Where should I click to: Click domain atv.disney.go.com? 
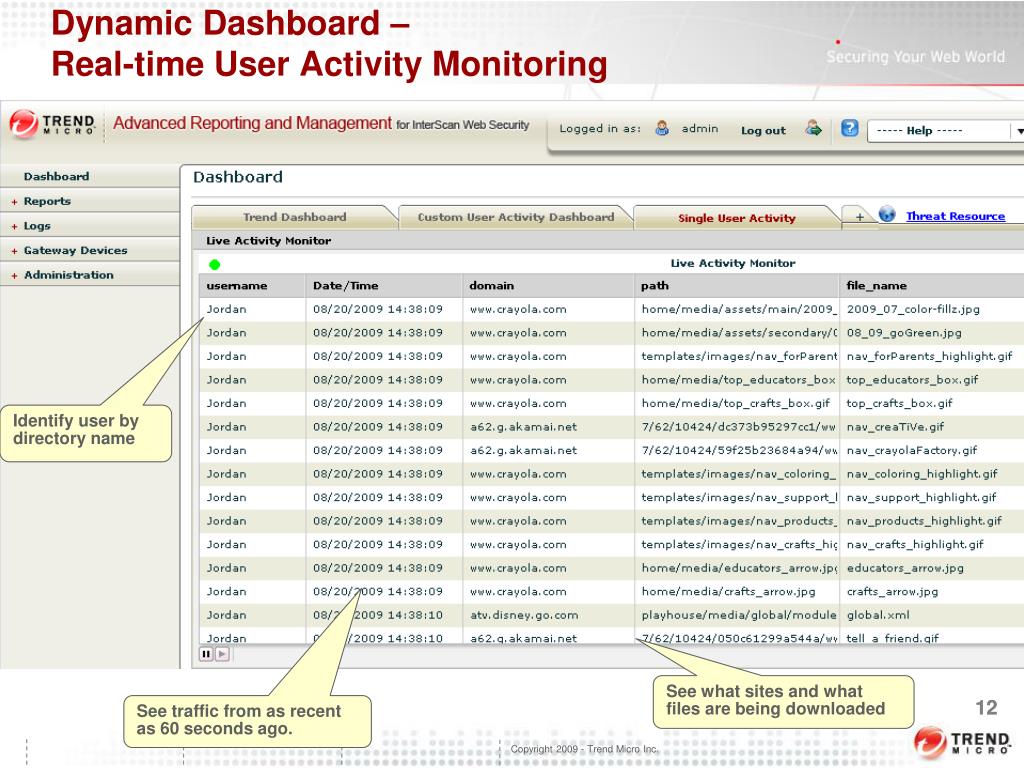524,615
